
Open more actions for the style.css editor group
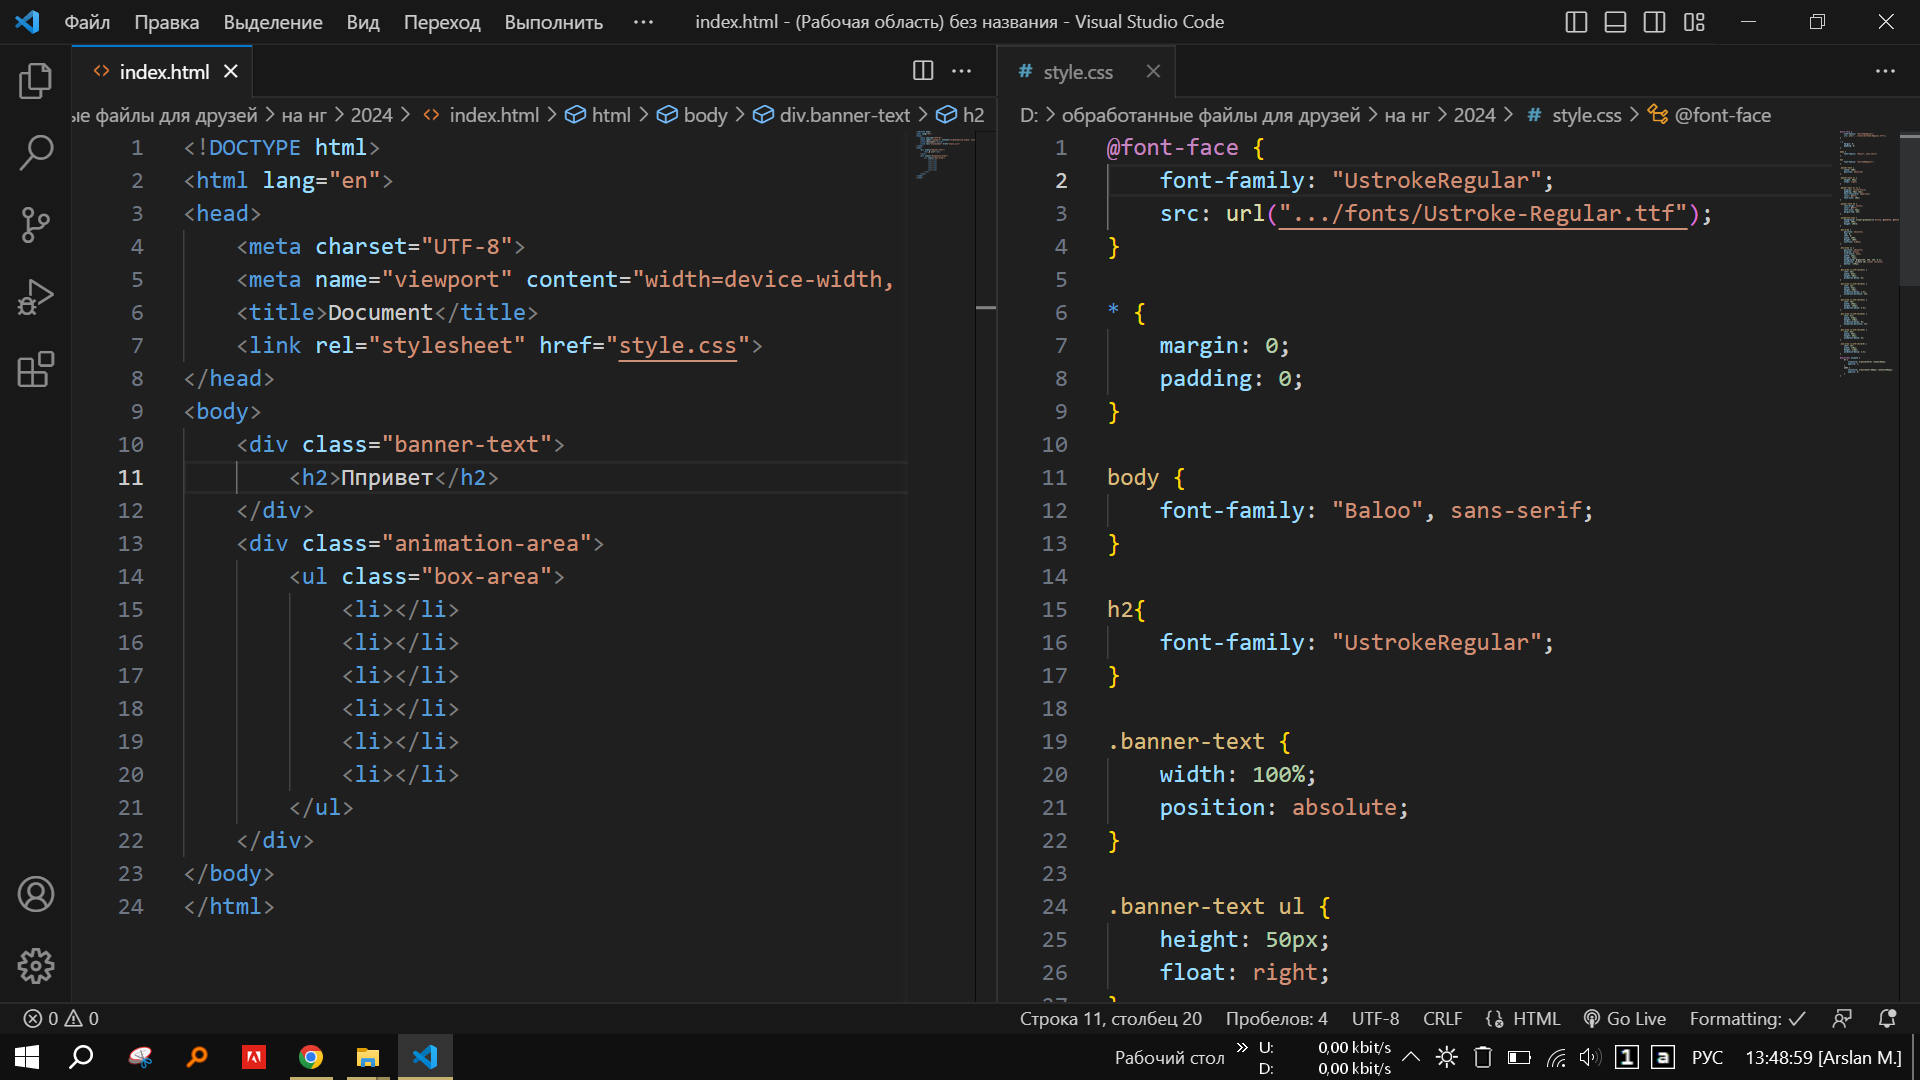pos(1885,71)
